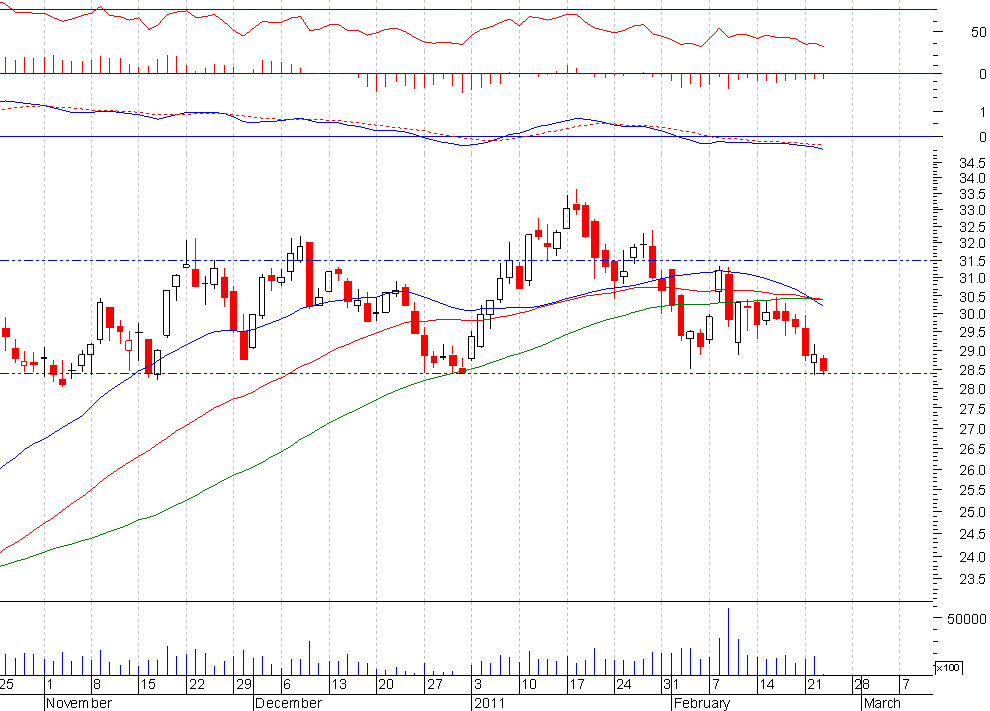Click the 28.5 price axis label
This screenshot has height=711, width=990.
(972, 370)
